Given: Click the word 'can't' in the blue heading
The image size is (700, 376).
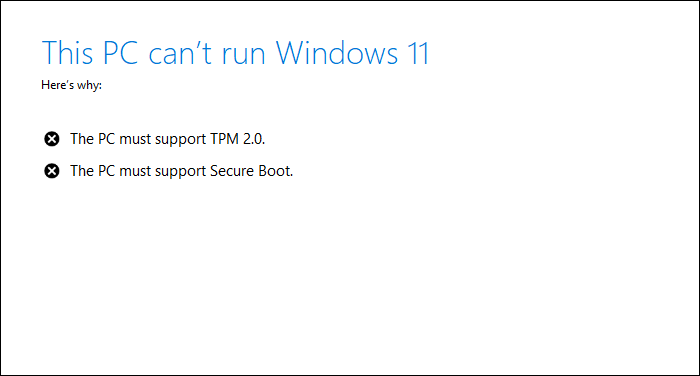Looking at the screenshot, I should tap(179, 54).
